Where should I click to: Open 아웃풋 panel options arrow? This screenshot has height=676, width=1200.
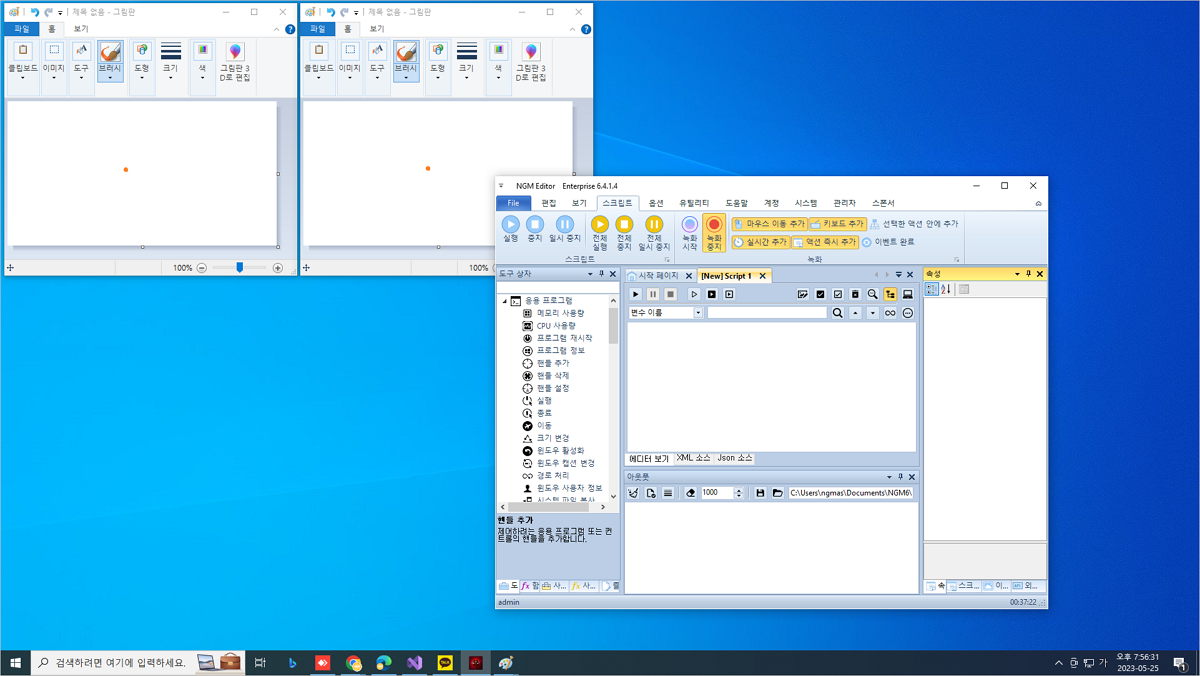click(x=889, y=477)
